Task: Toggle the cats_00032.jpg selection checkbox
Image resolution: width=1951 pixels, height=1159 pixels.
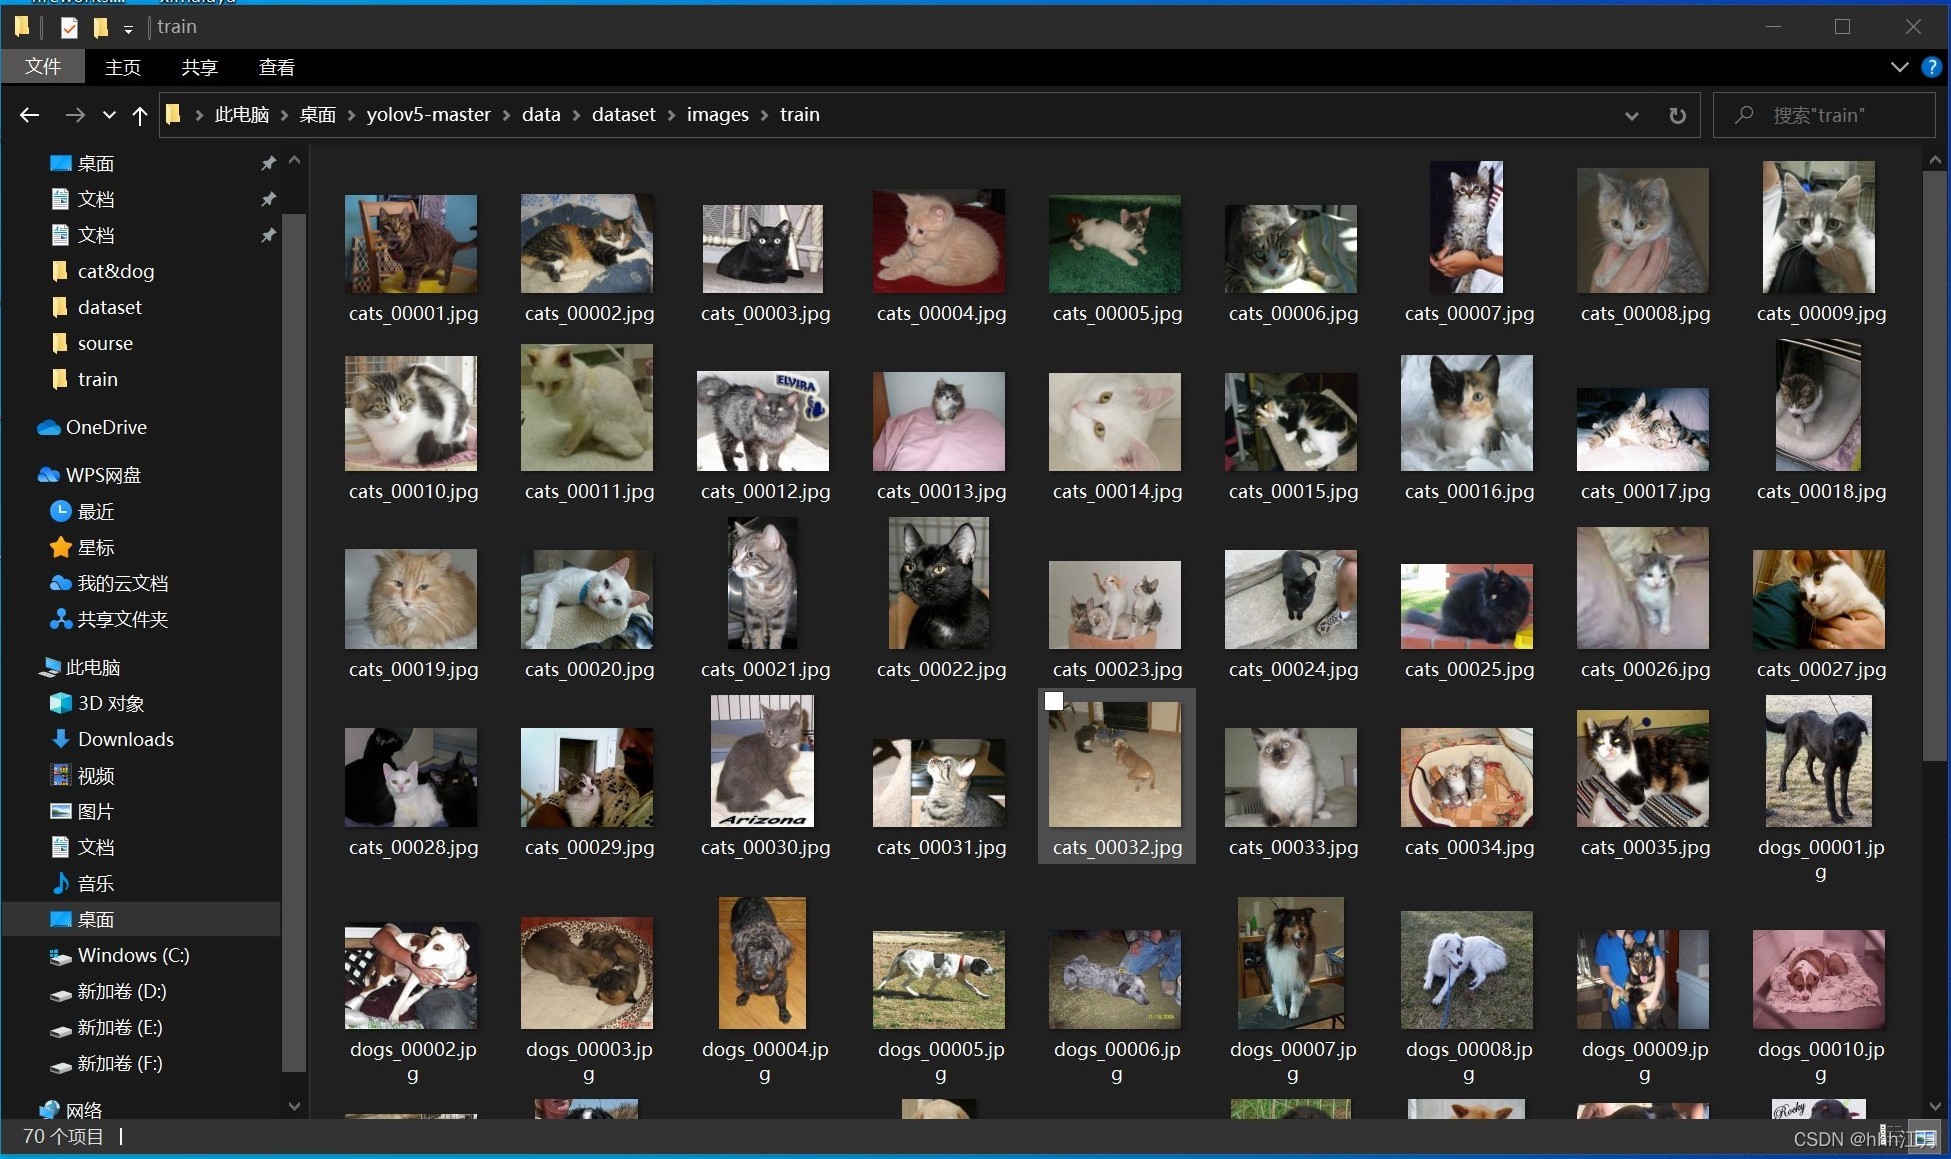Action: click(1054, 701)
